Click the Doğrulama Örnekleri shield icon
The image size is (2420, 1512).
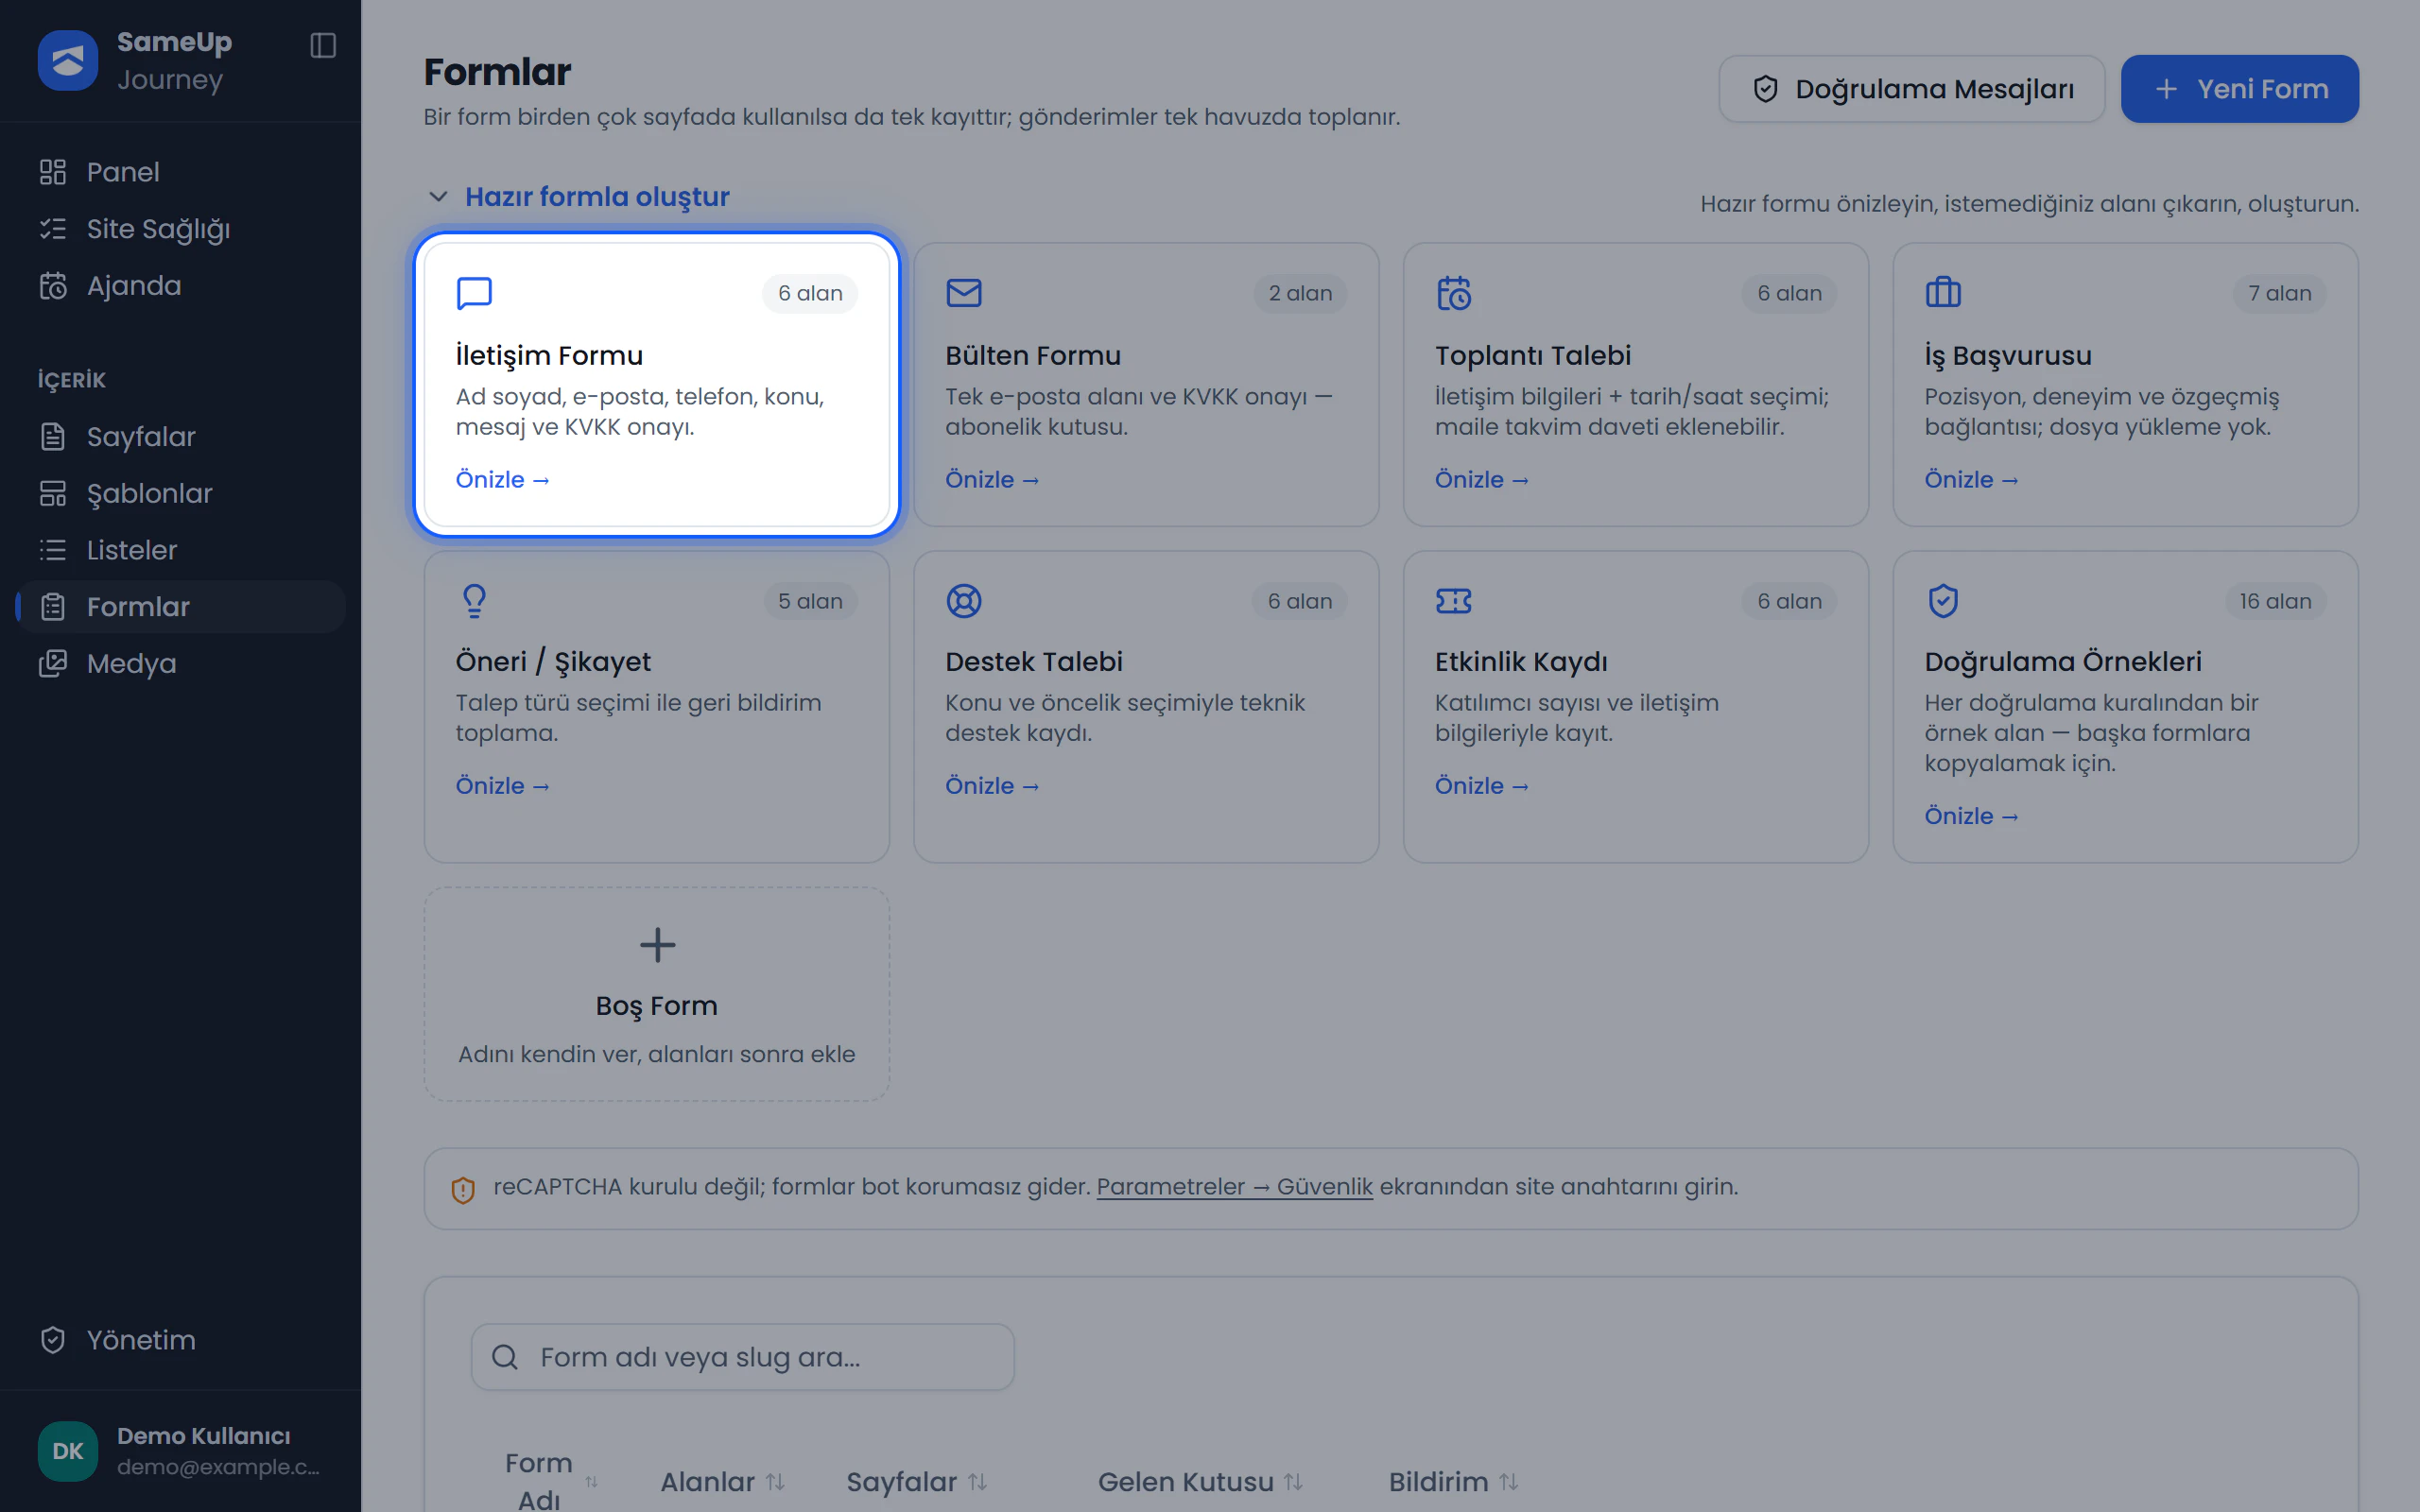click(x=1943, y=601)
